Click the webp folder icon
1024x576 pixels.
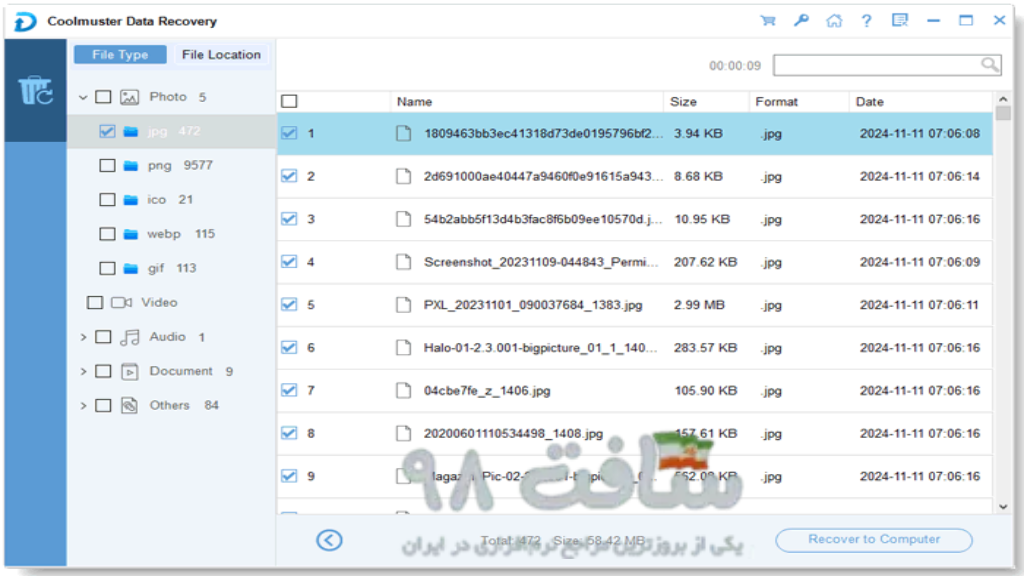point(131,234)
